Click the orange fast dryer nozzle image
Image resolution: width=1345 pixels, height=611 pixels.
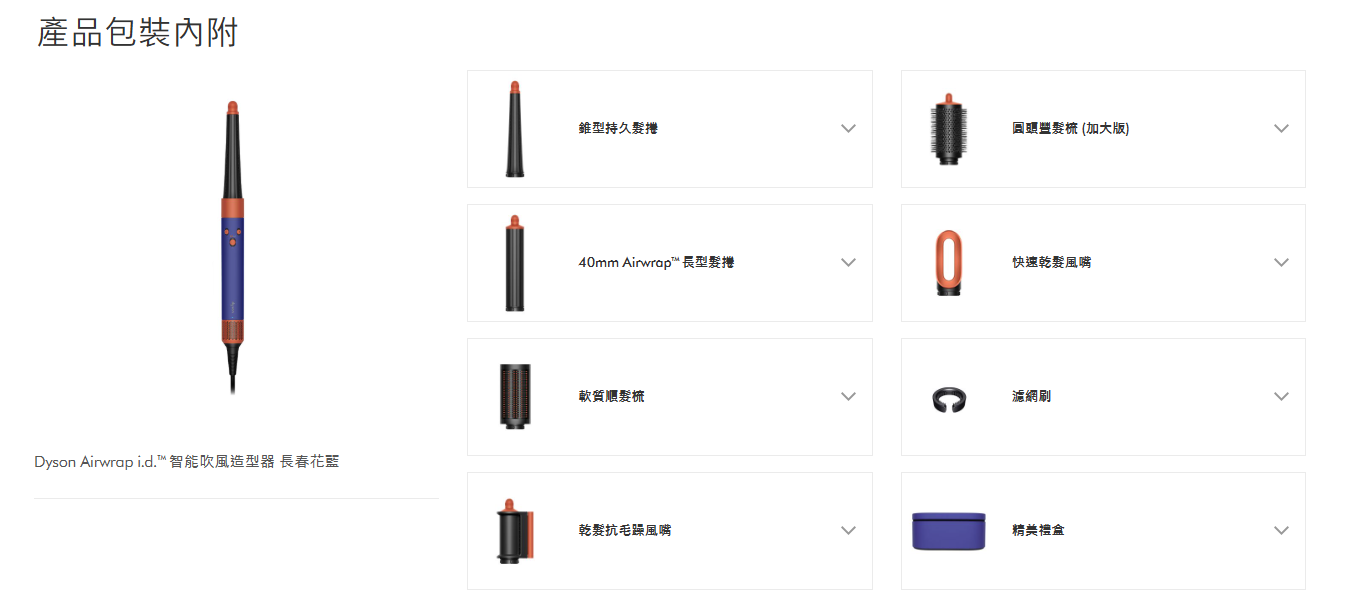tap(948, 263)
